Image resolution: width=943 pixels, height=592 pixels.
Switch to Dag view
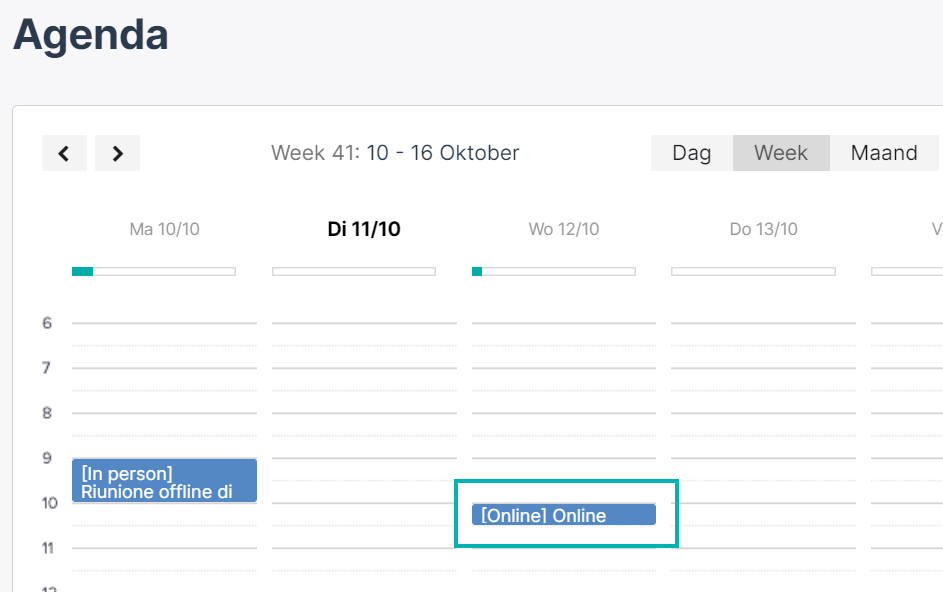tap(692, 153)
